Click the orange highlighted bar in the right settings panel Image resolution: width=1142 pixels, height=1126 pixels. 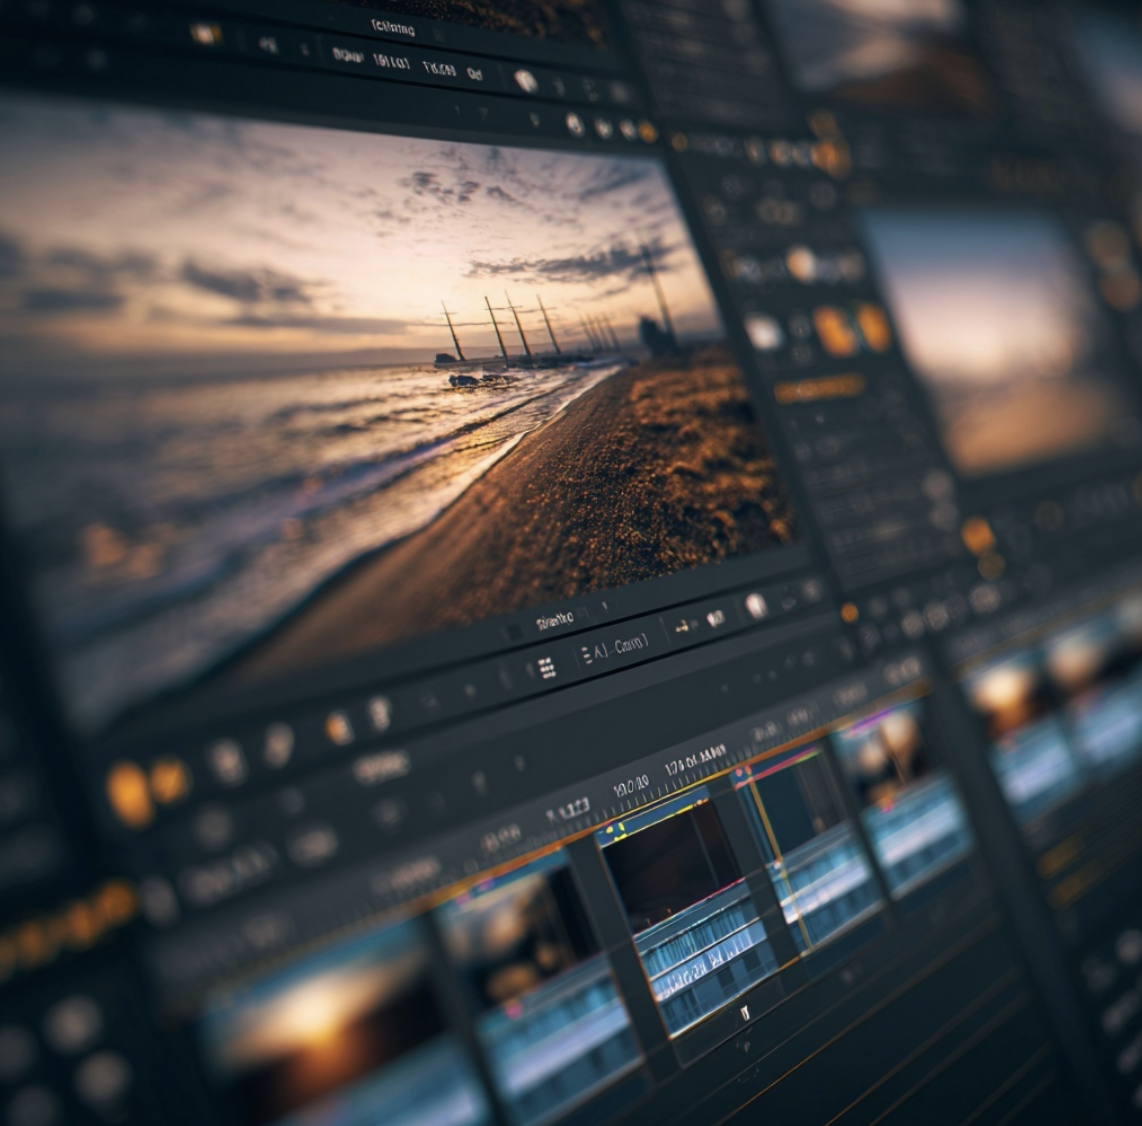819,390
